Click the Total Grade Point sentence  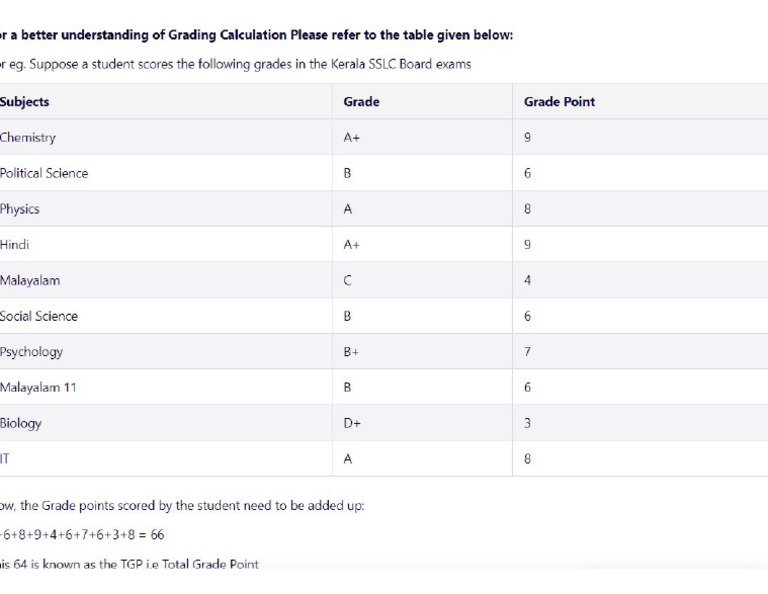[x=129, y=564]
